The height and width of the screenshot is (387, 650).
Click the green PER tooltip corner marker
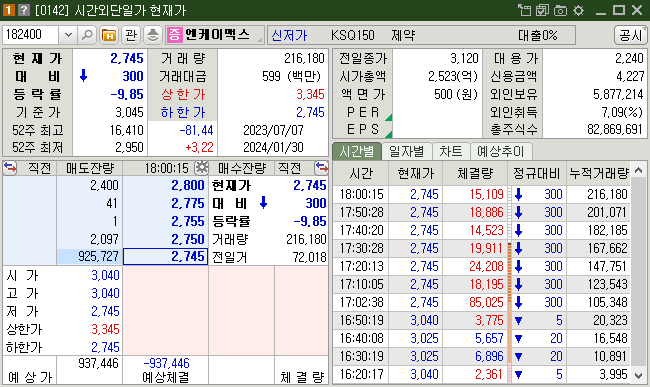(389, 118)
